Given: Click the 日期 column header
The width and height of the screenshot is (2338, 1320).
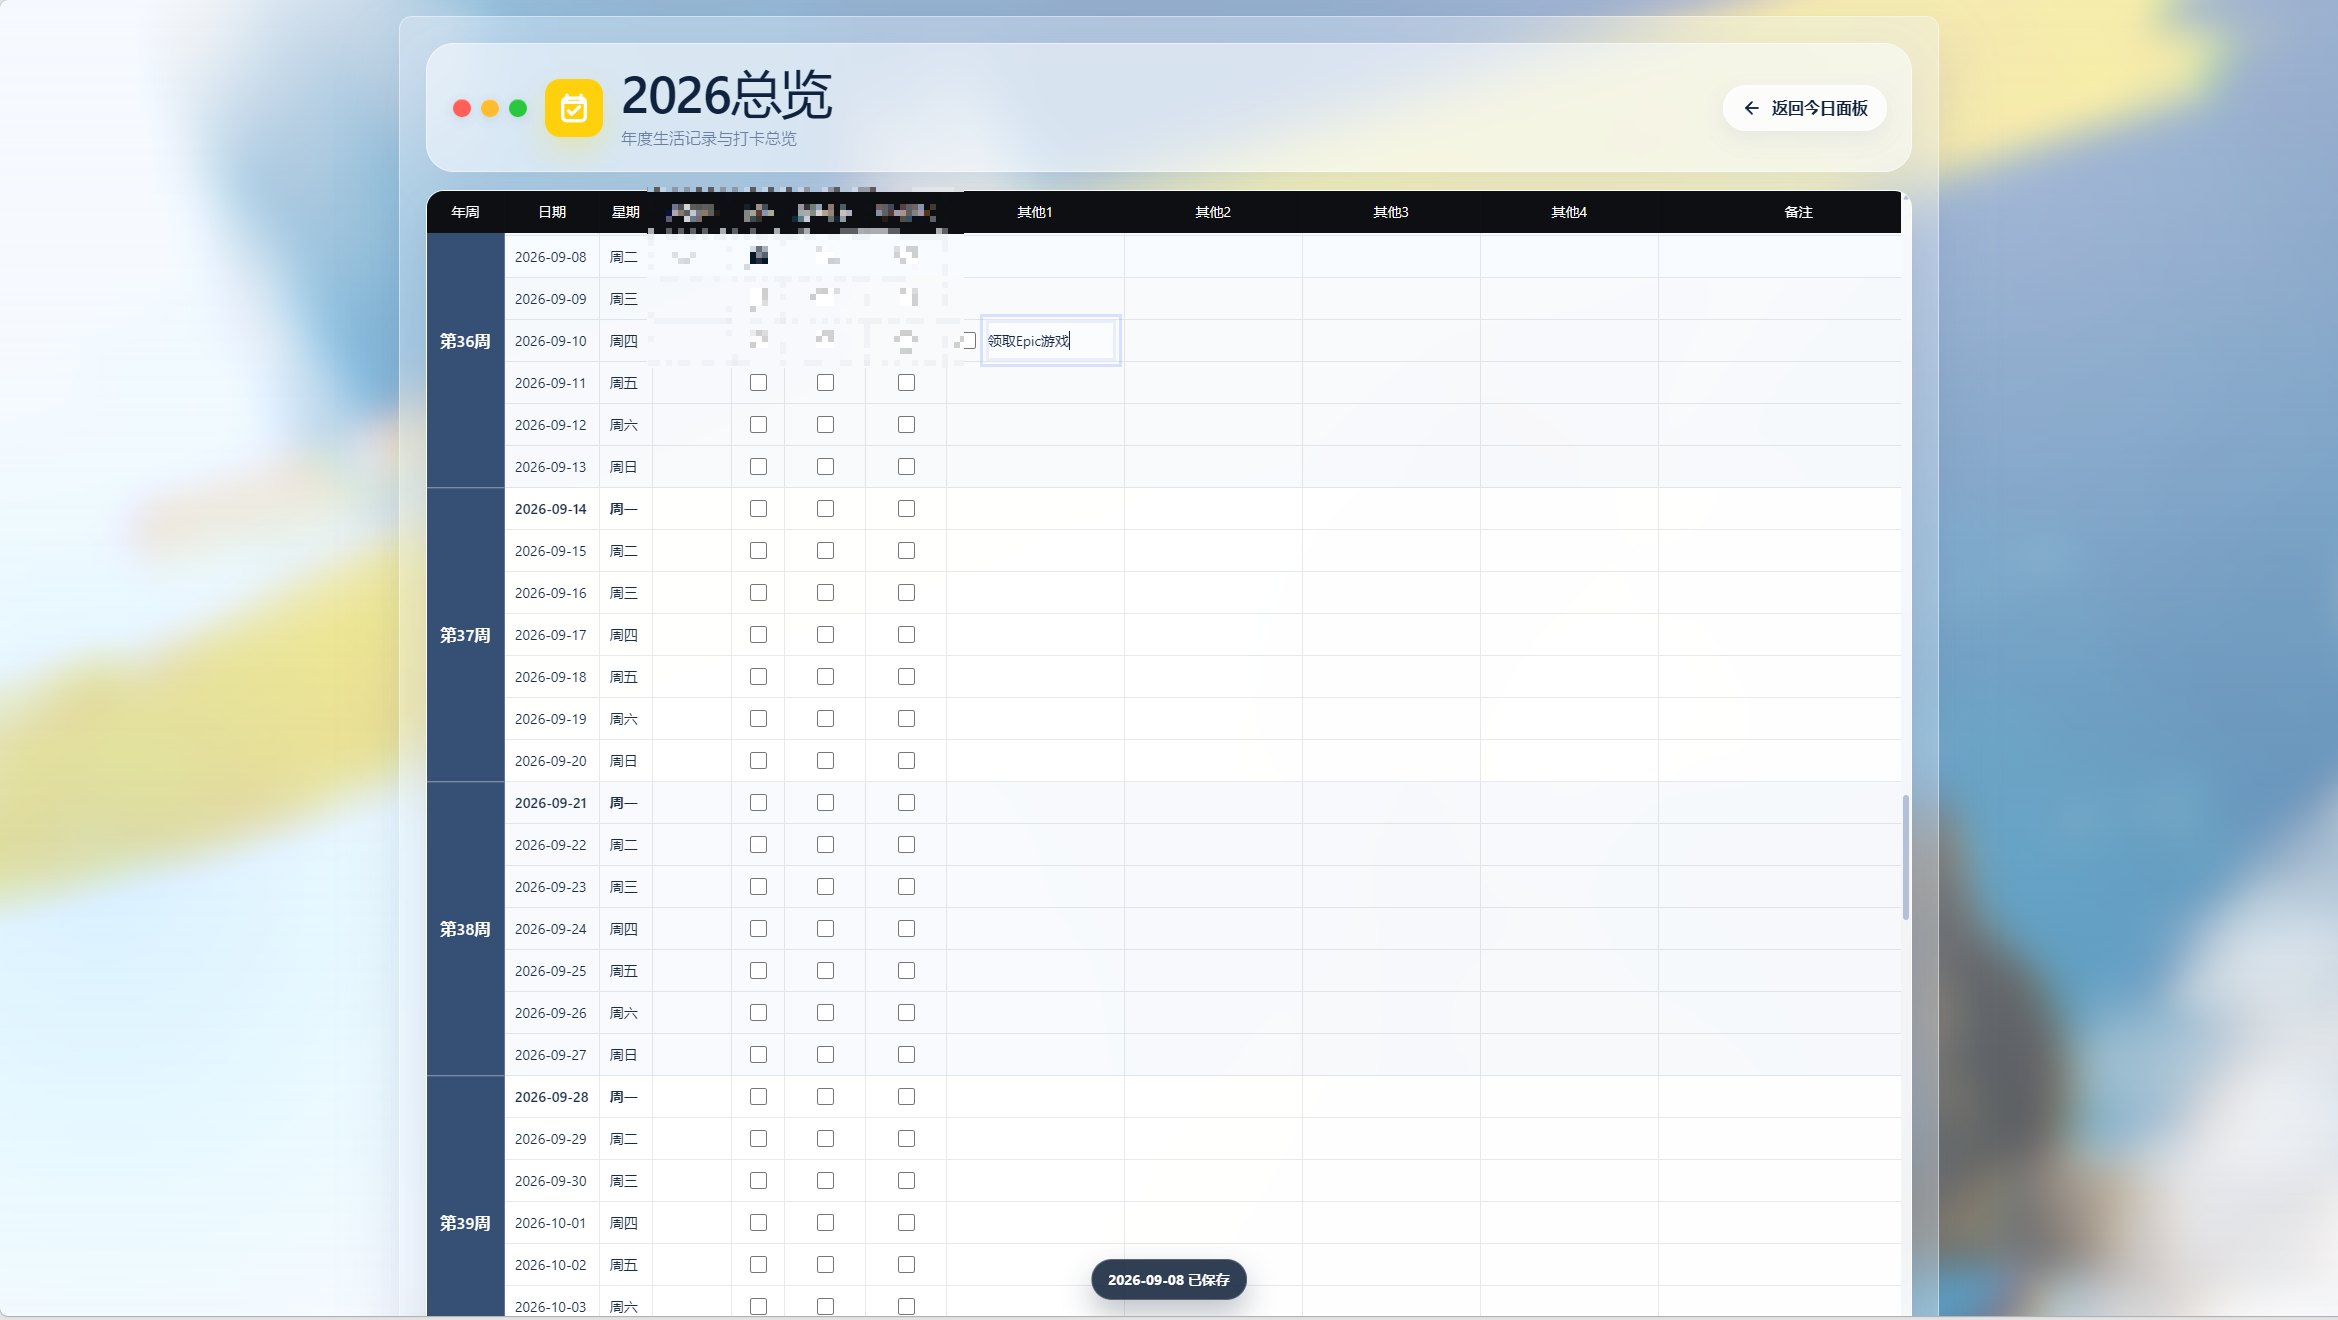Looking at the screenshot, I should coord(552,212).
